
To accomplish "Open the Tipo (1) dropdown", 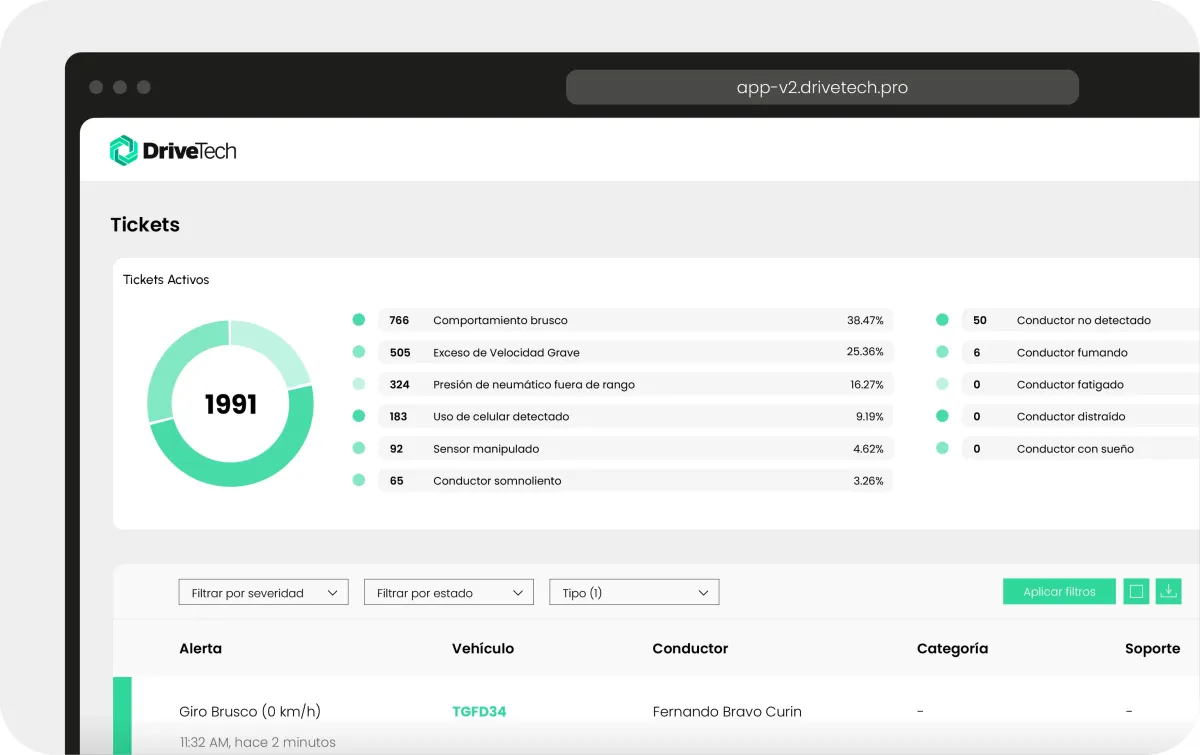I will pos(634,593).
